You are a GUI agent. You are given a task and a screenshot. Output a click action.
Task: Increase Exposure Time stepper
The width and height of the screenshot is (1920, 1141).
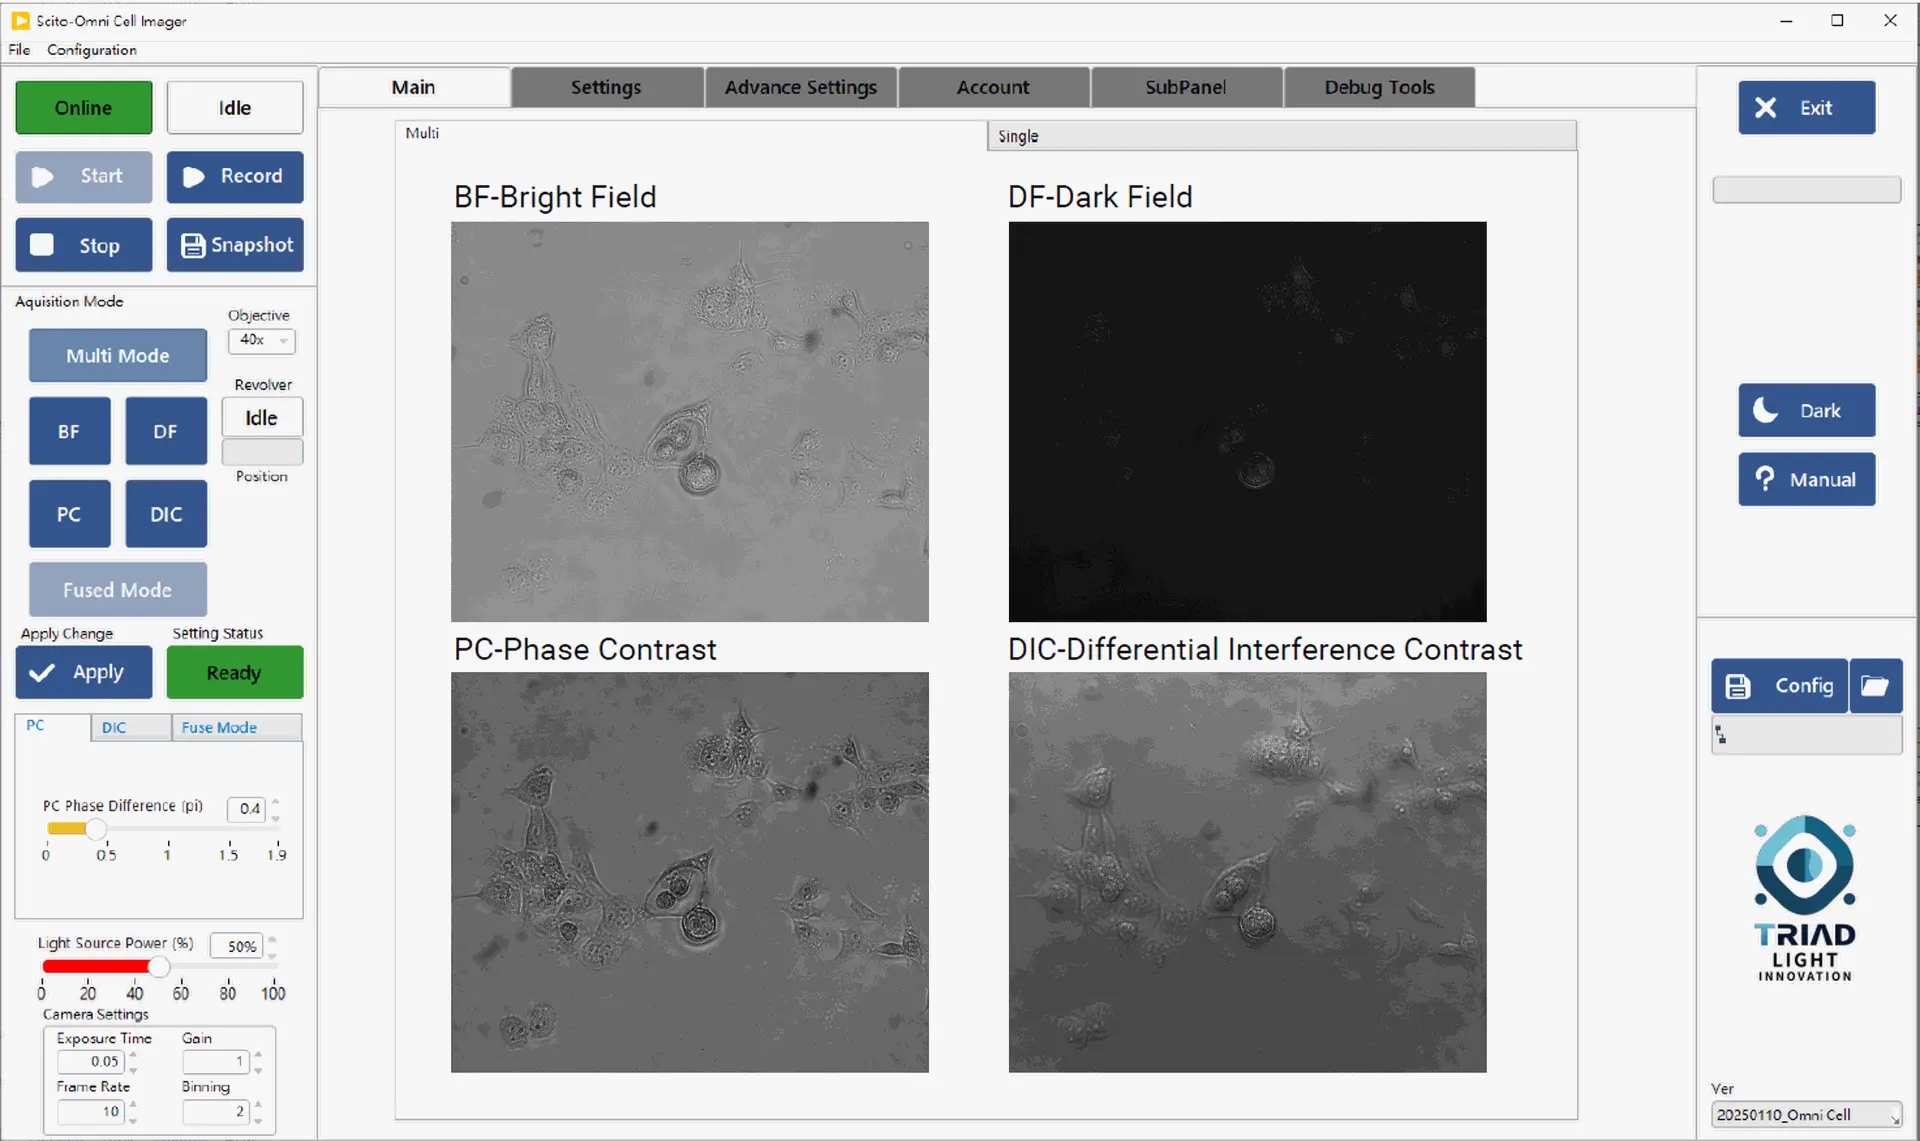133,1055
